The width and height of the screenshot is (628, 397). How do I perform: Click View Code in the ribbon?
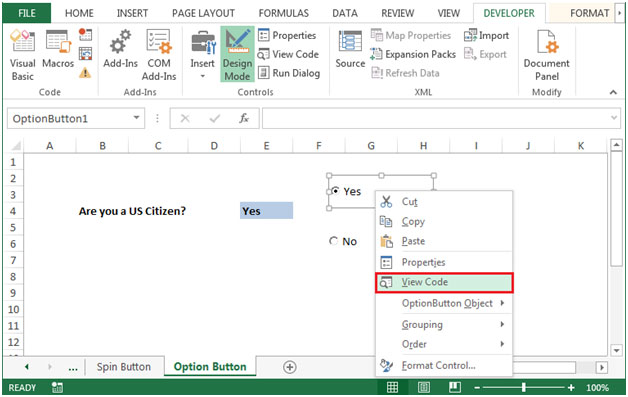[288, 54]
